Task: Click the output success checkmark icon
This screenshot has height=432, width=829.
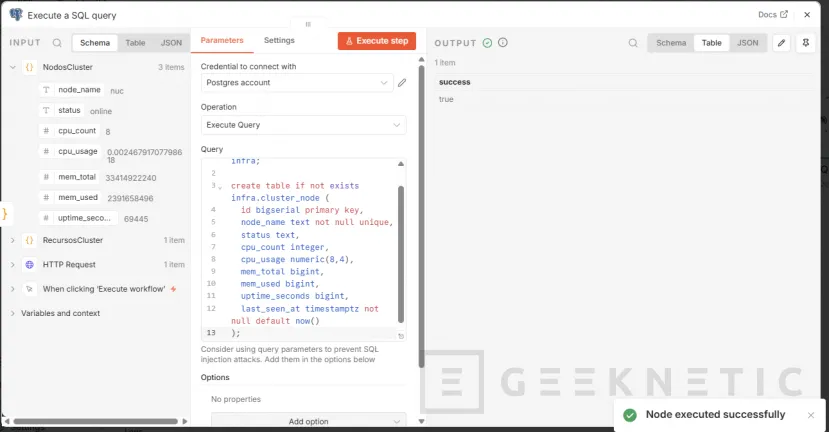Action: [487, 43]
